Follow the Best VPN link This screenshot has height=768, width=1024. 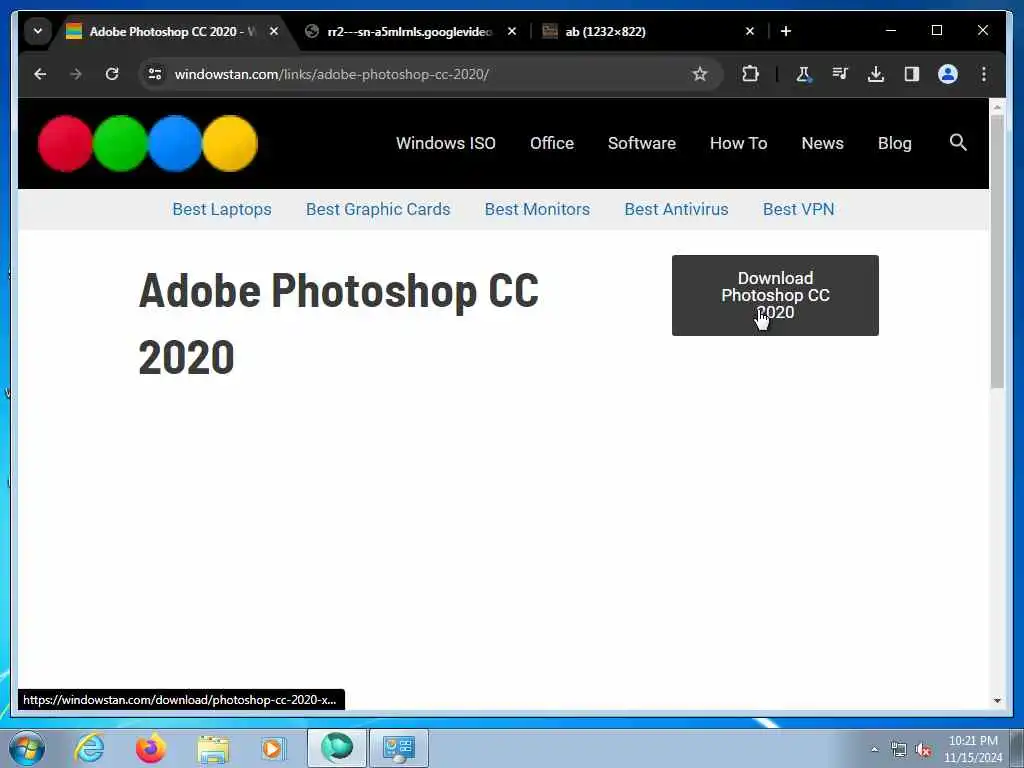(x=798, y=210)
